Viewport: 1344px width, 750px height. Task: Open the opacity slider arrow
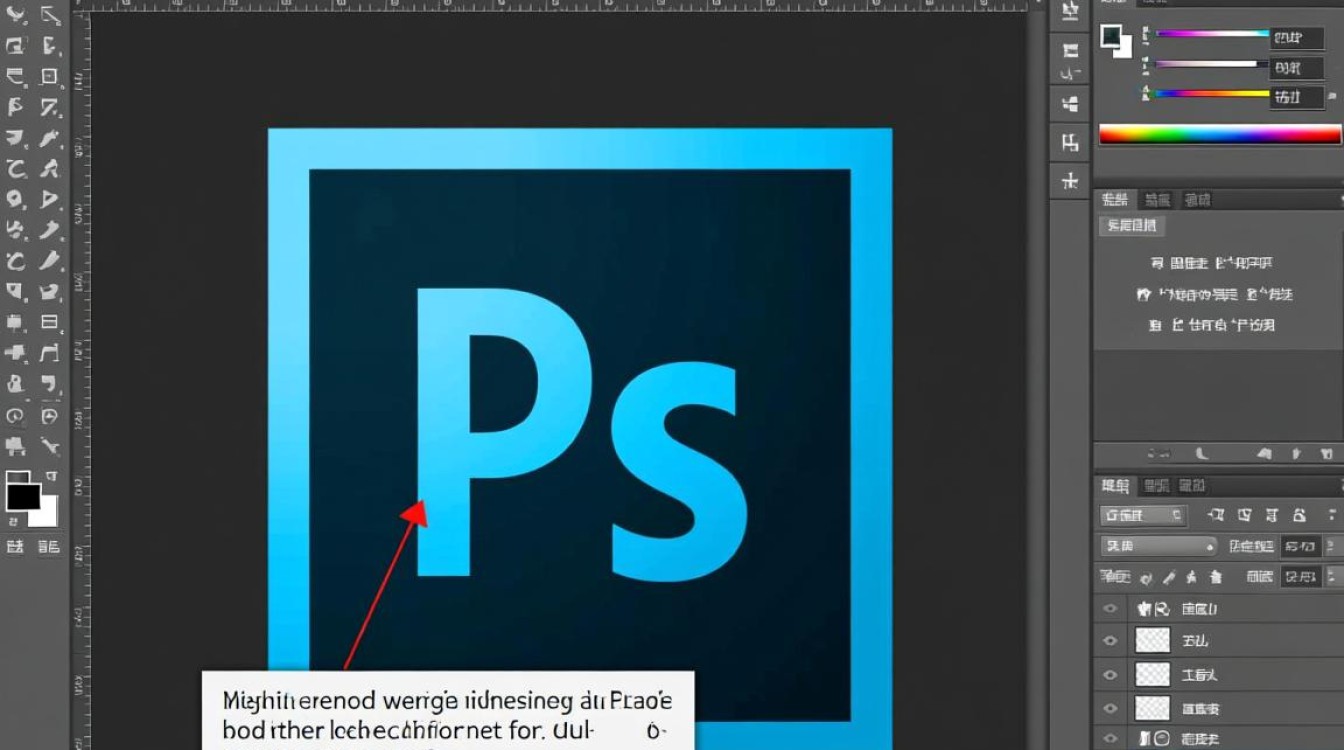(1331, 546)
